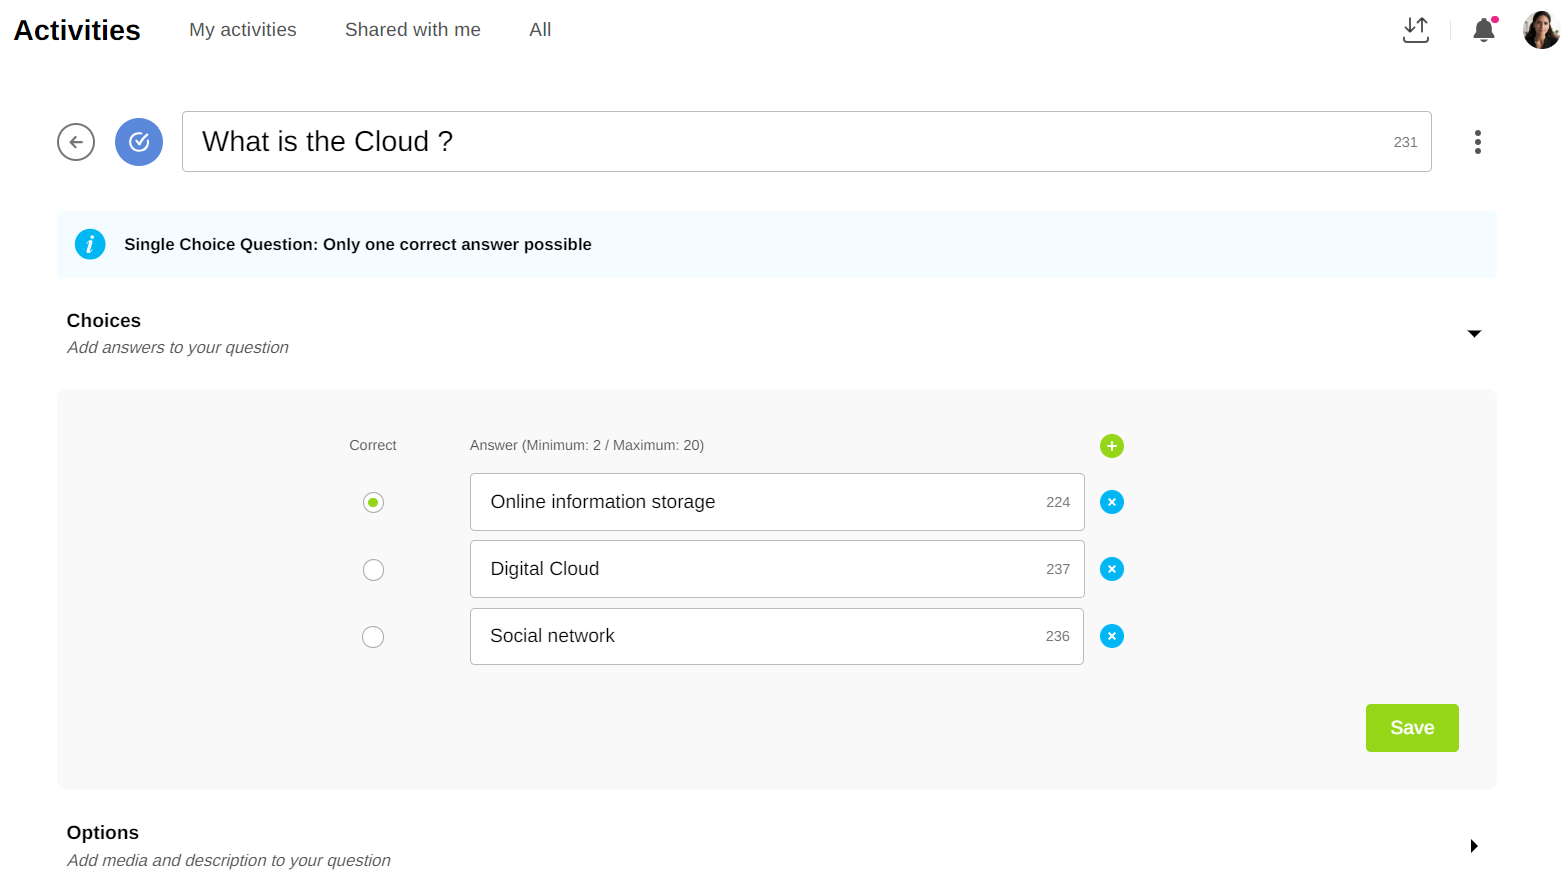Delete the 'Digital Cloud' answer
The image size is (1568, 889).
(1111, 569)
